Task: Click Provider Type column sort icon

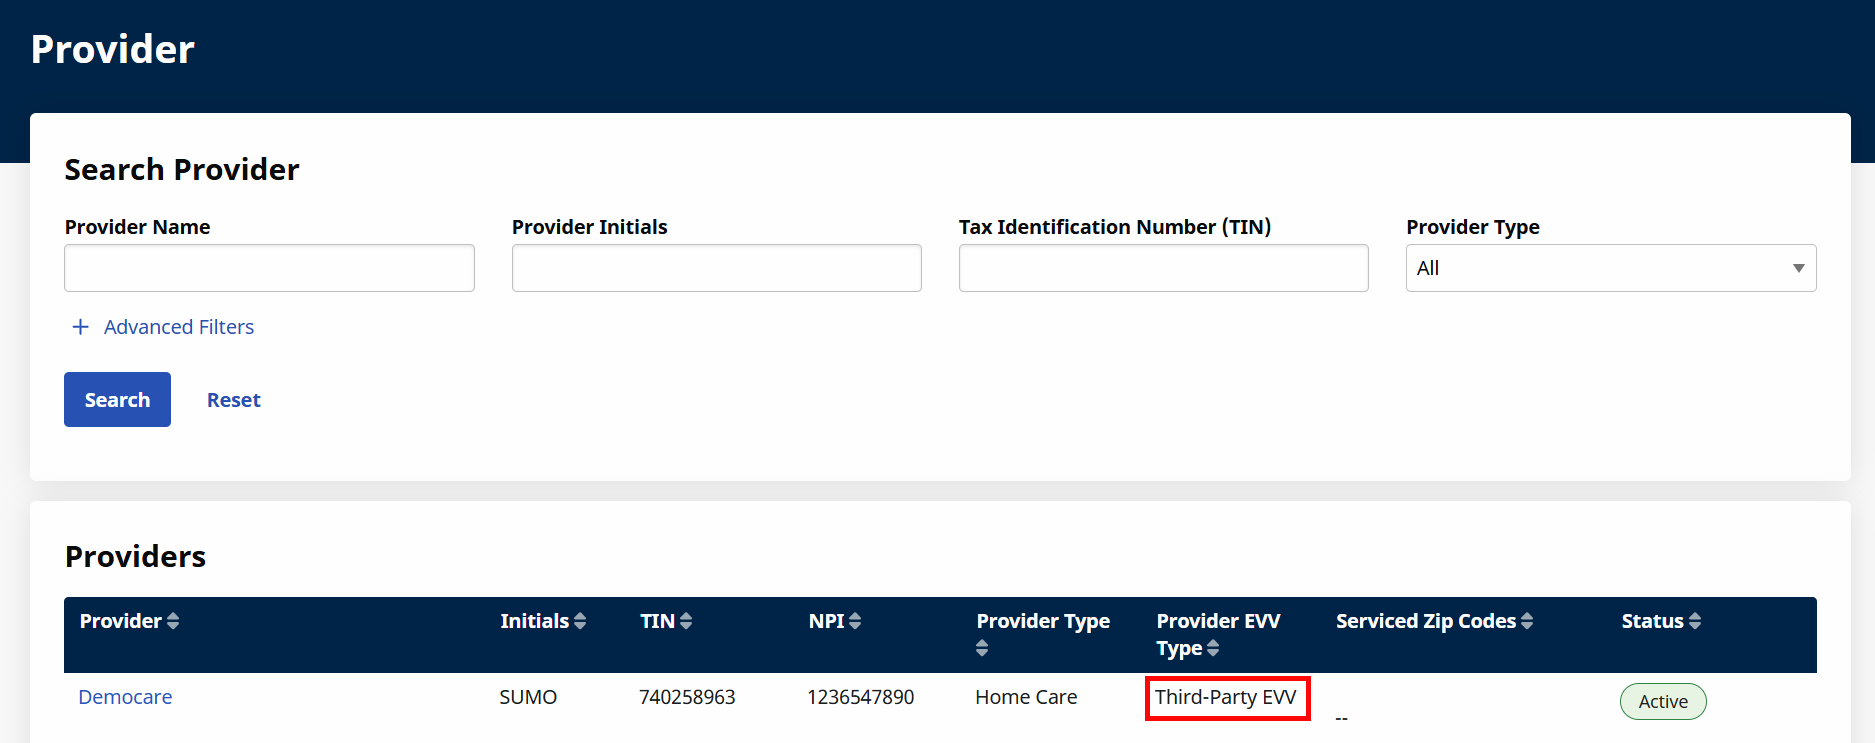Action: 982,648
